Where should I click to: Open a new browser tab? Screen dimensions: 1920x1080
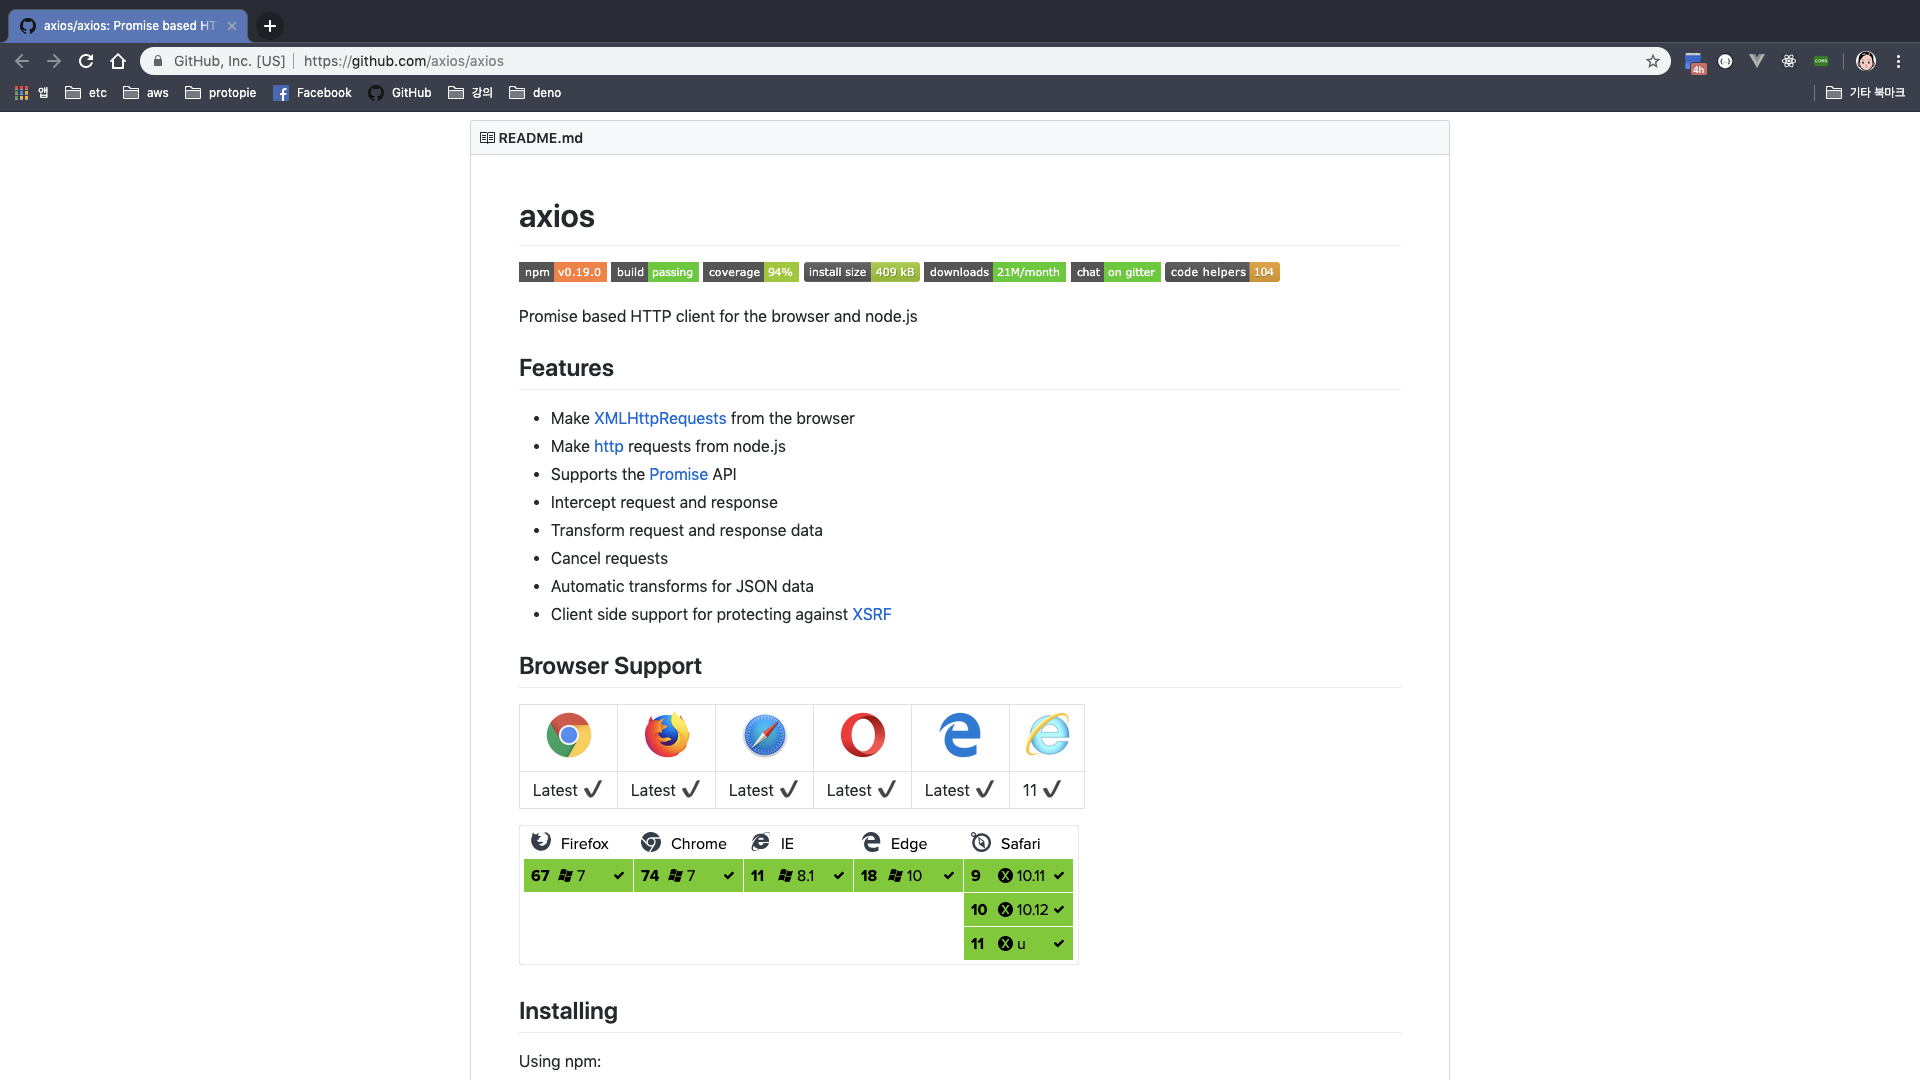pyautogui.click(x=270, y=26)
